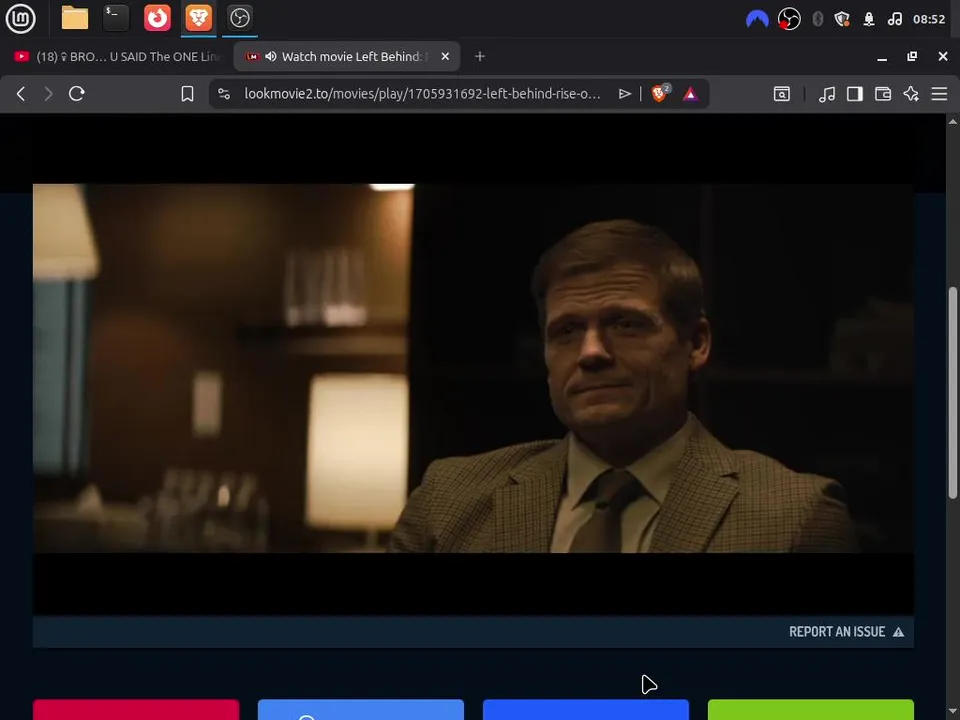Screen dimensions: 960x720
Task: Reload the current page
Action: point(77,94)
